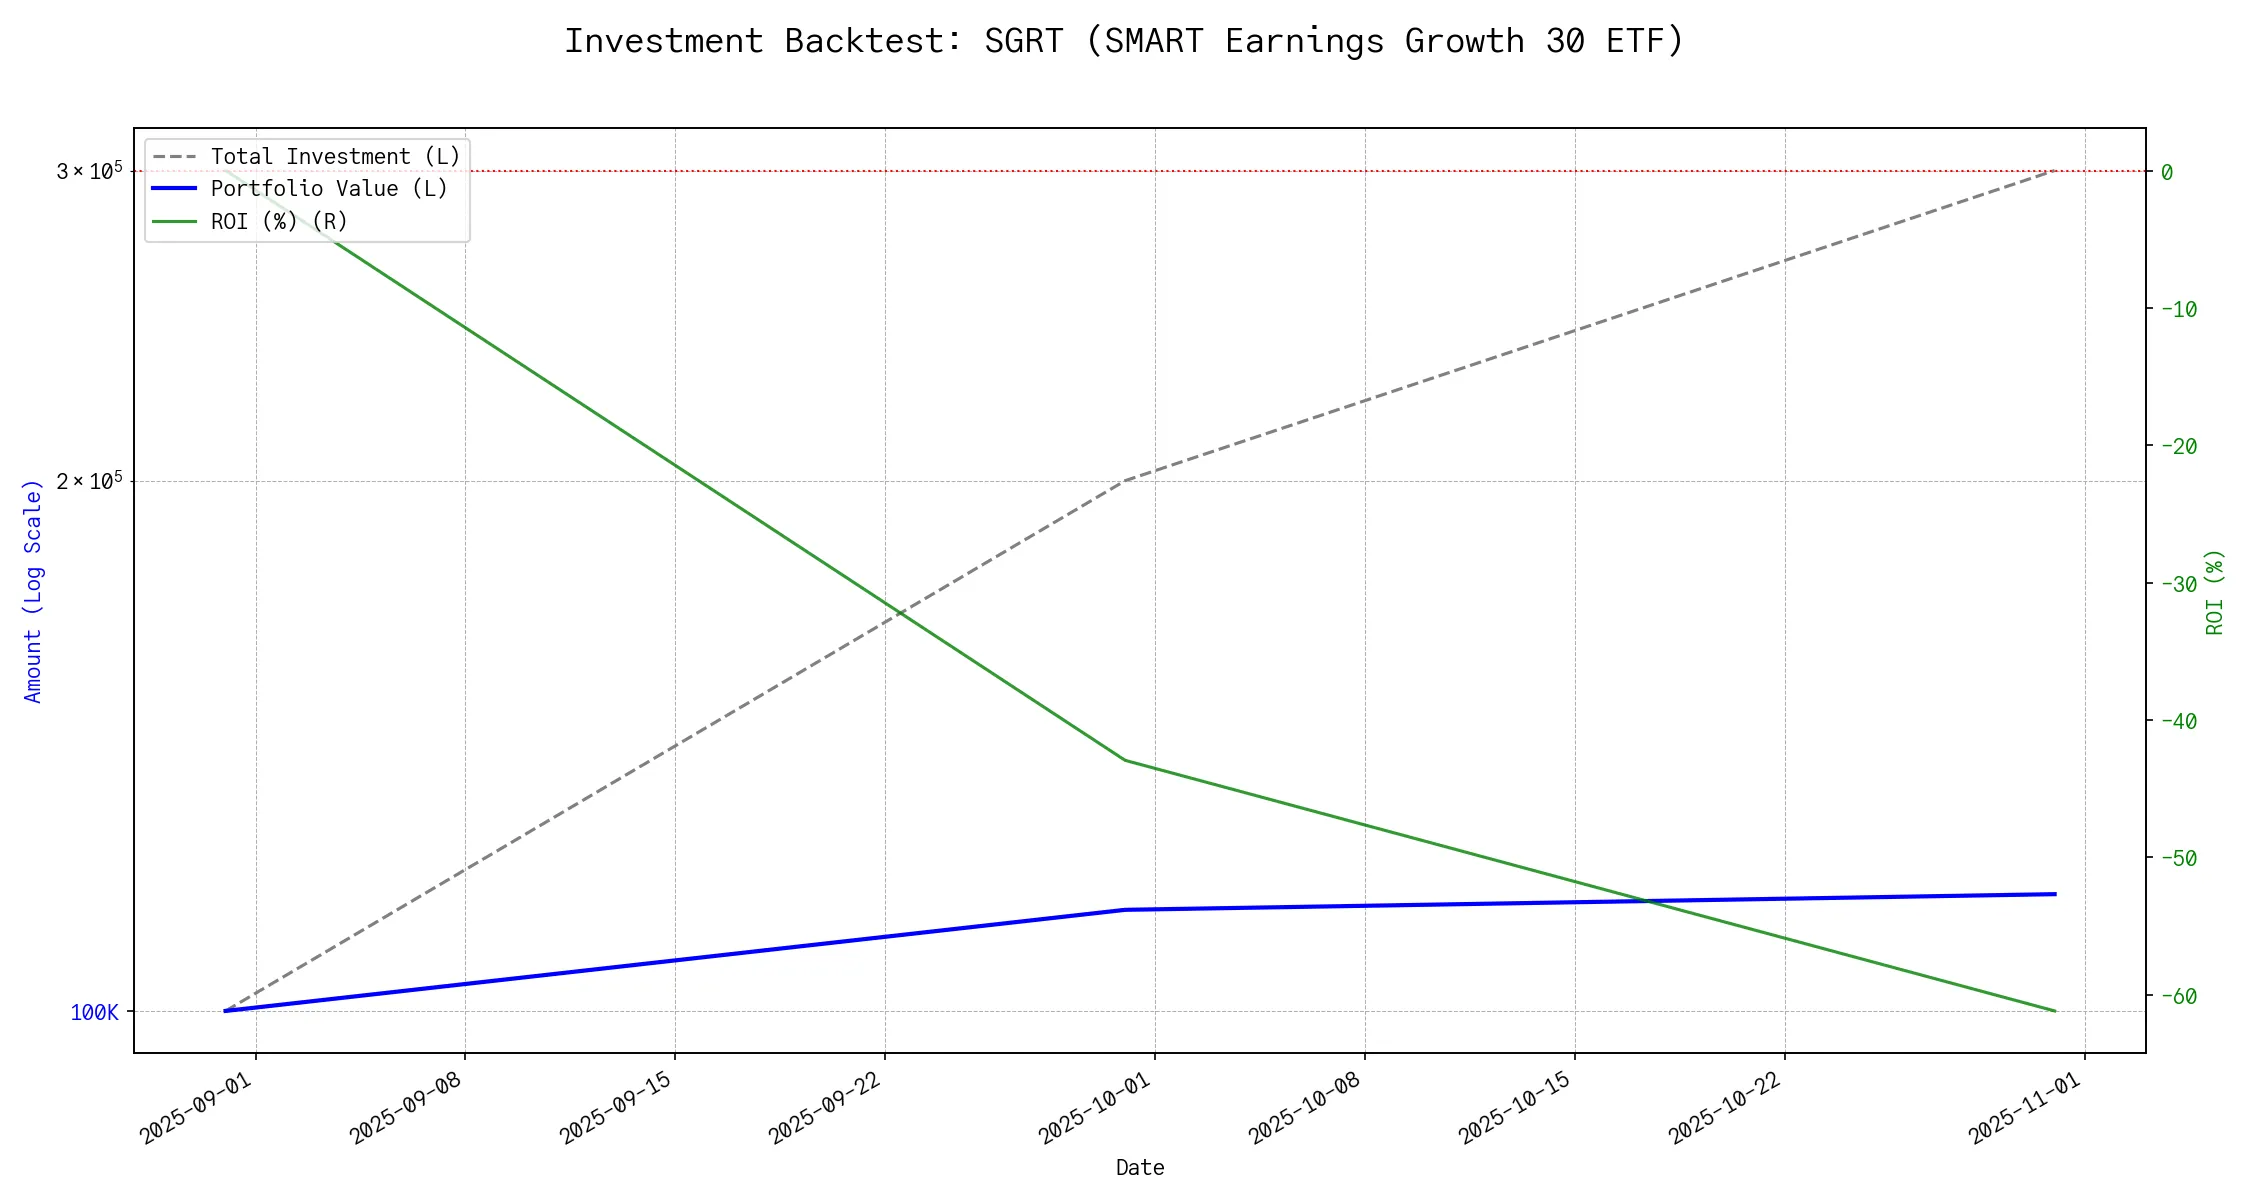
Task: Click the chart title text
Action: (1124, 41)
